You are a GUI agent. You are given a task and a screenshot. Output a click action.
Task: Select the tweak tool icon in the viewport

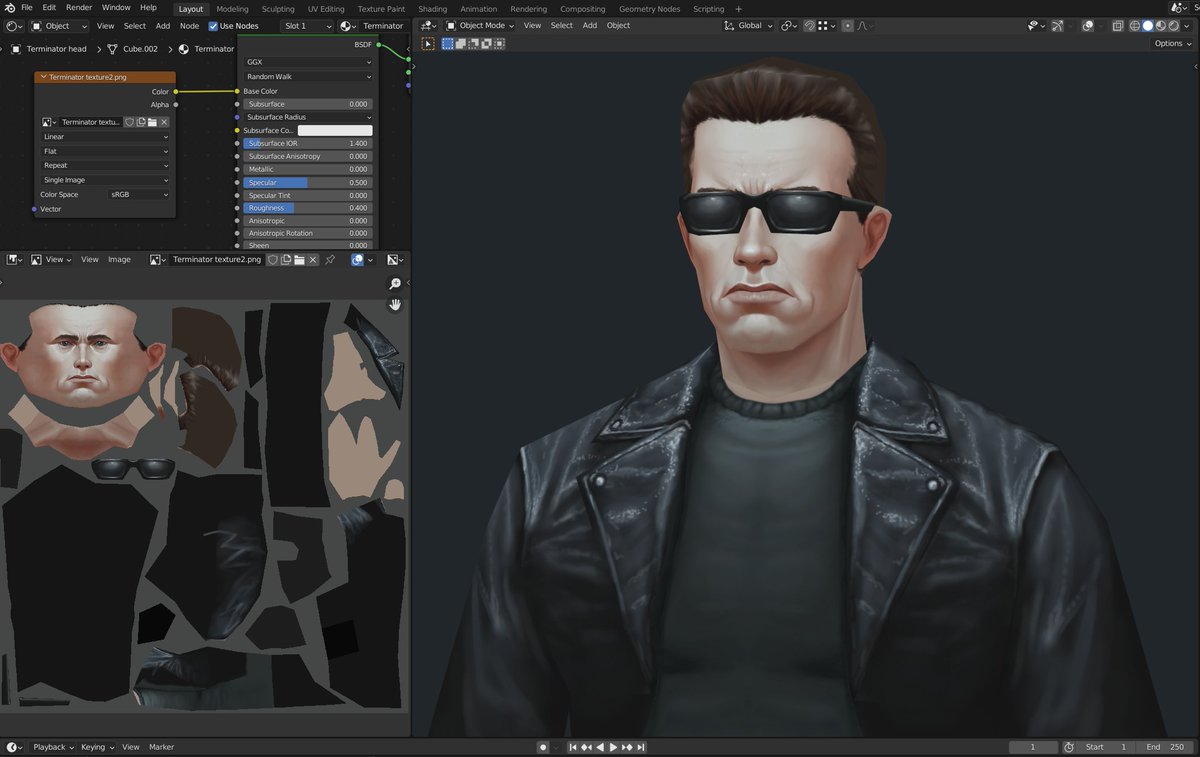click(428, 43)
